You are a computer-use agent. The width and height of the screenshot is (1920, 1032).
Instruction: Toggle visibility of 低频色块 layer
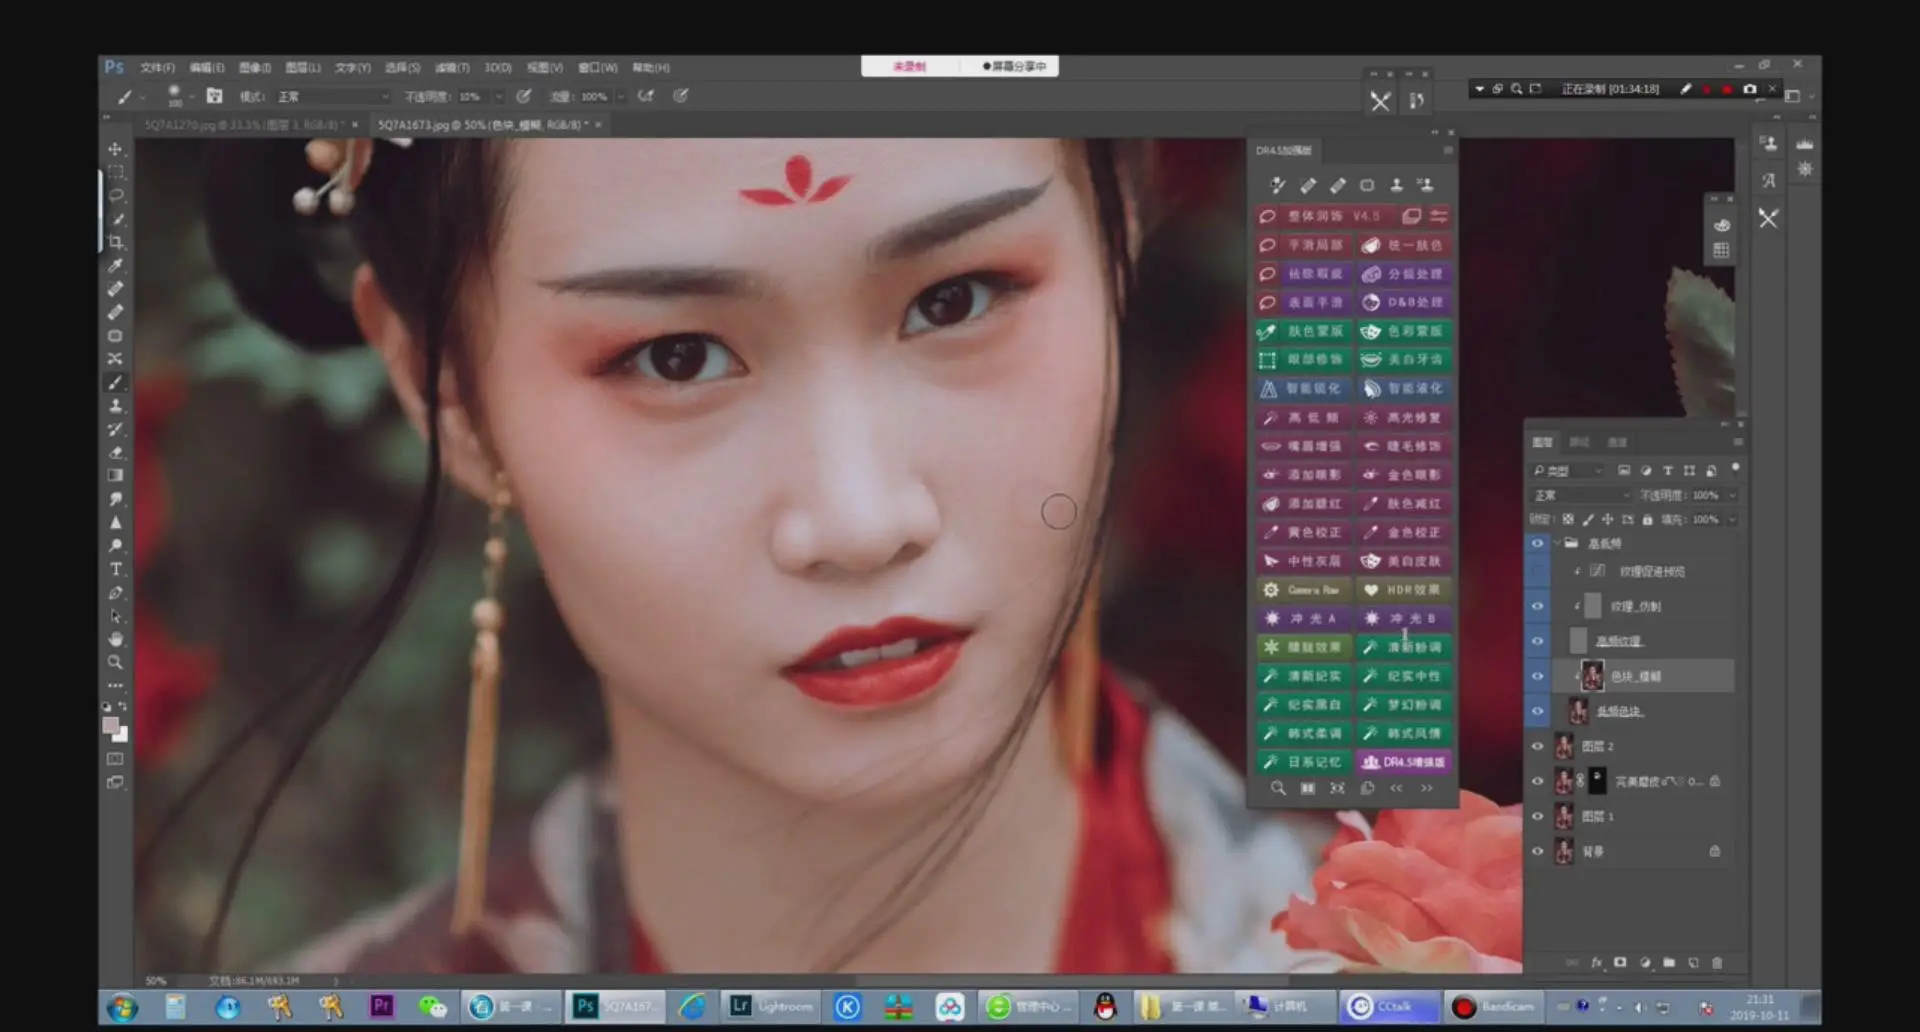tap(1537, 711)
